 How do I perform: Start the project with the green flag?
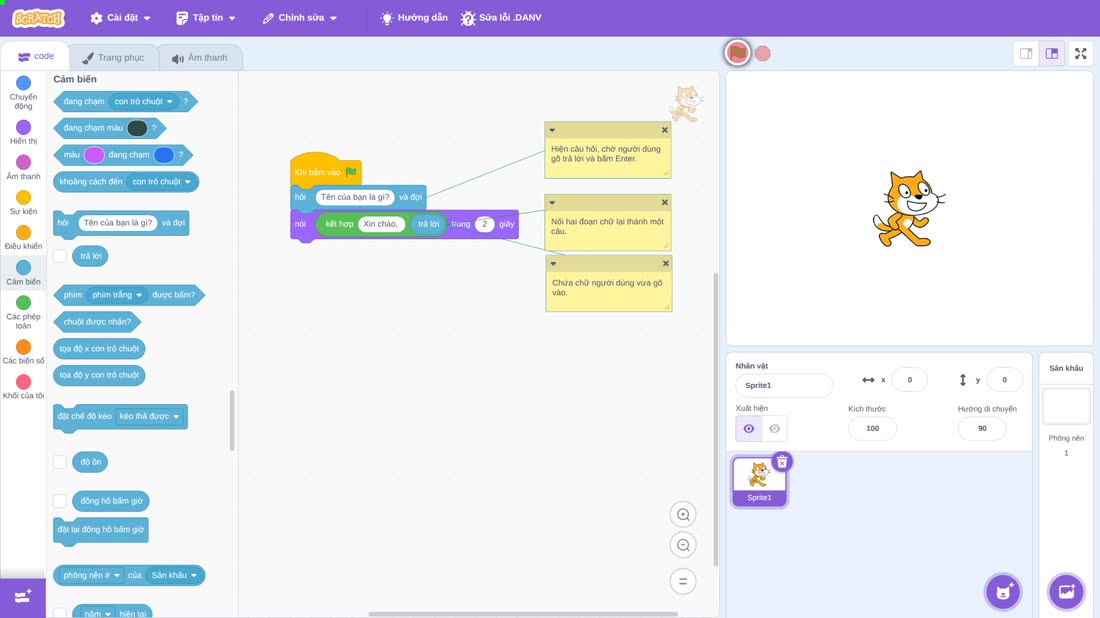tap(737, 53)
